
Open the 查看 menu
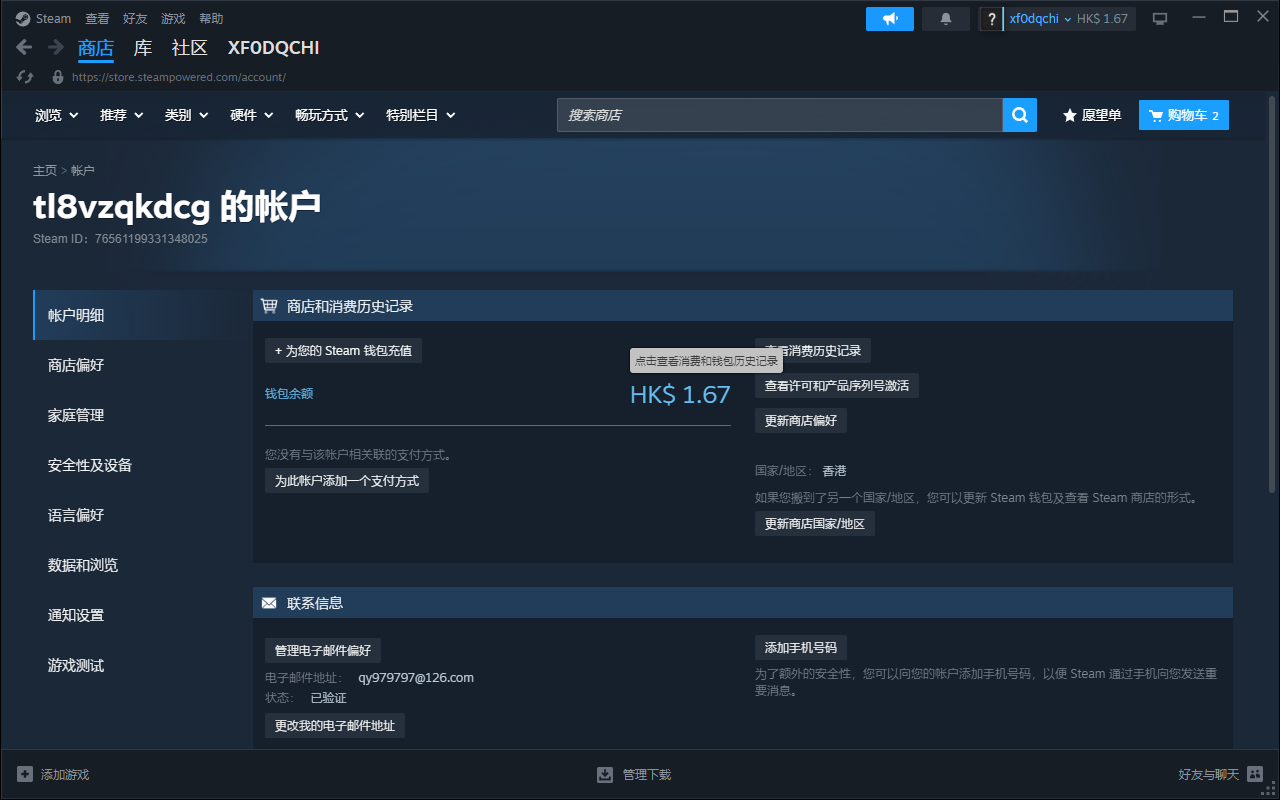pos(97,19)
